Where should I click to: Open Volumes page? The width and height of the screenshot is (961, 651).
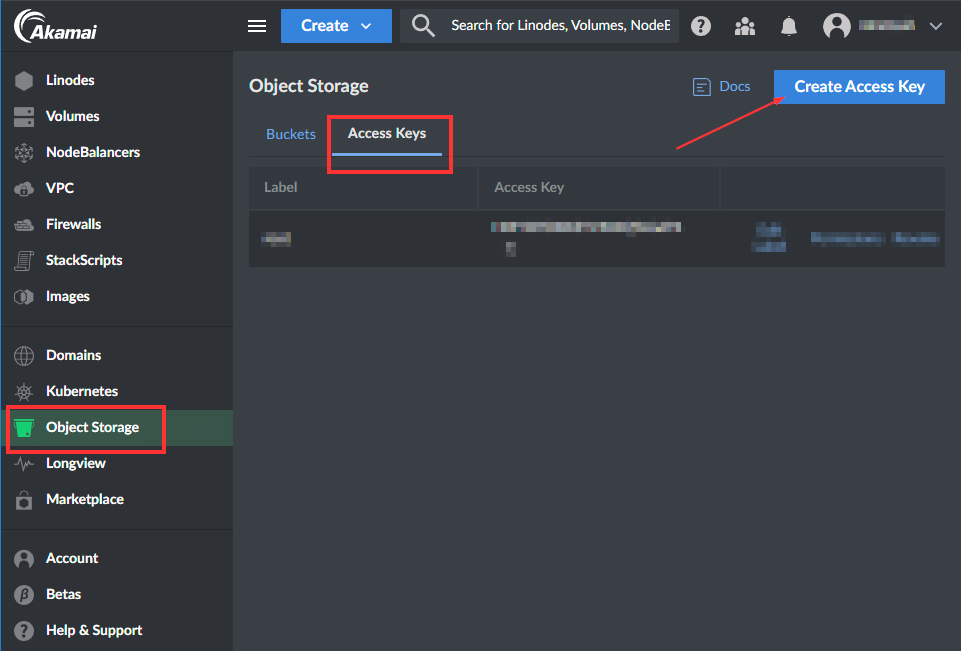(72, 116)
